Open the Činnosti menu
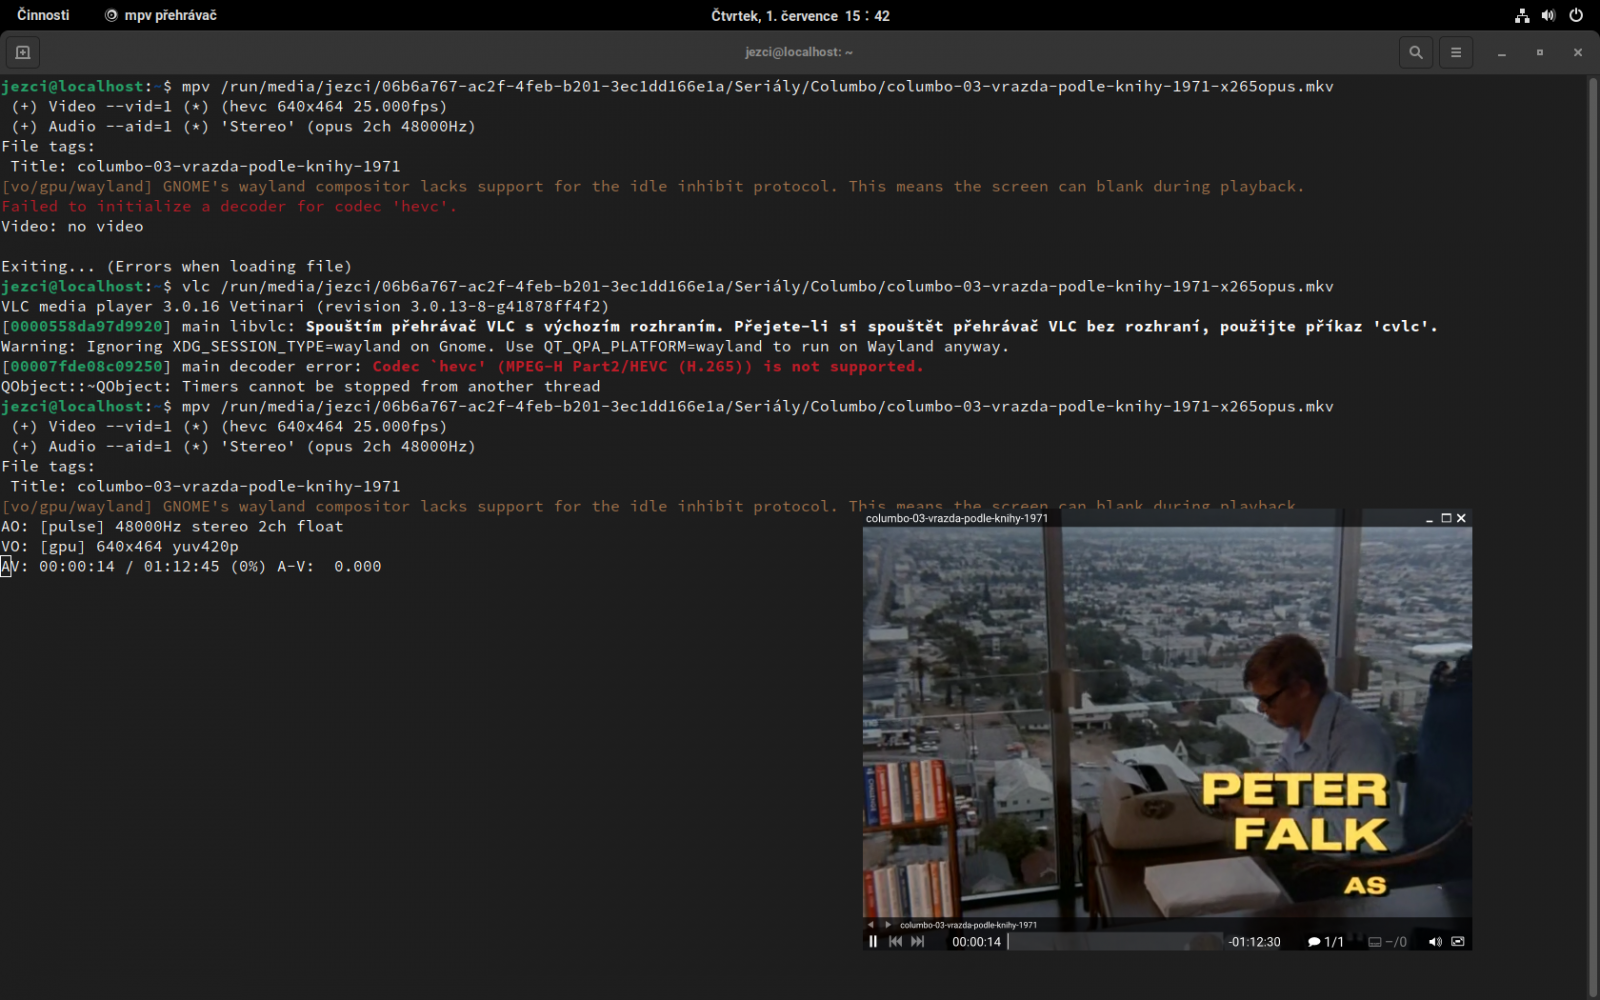Screen dimensions: 1600x1000 pyautogui.click(x=42, y=14)
